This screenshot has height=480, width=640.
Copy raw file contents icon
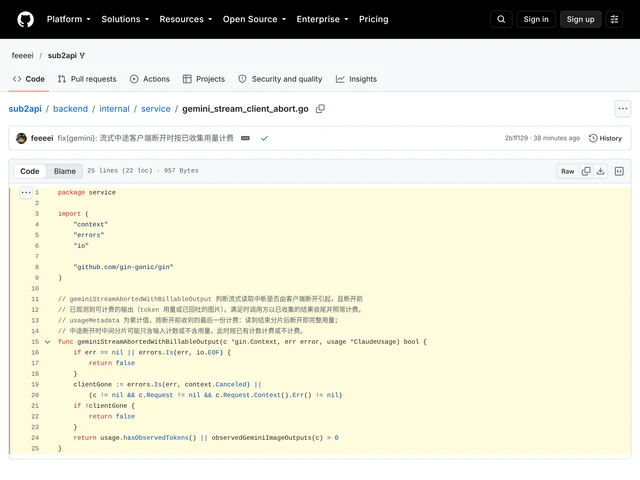click(586, 171)
